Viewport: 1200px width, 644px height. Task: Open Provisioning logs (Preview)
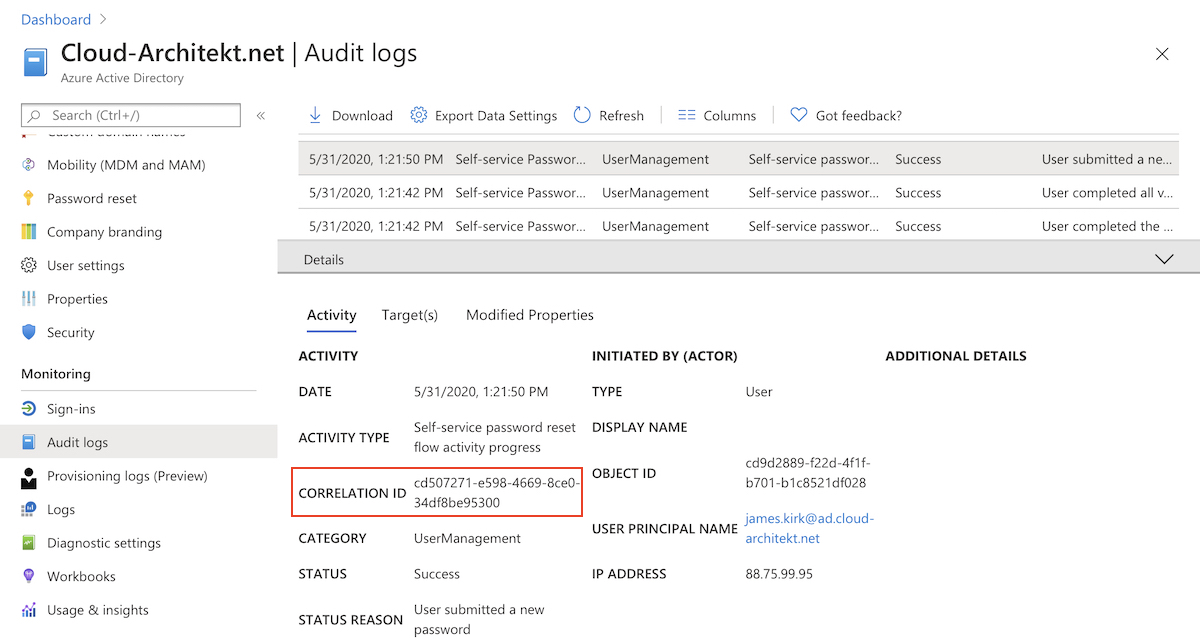pyautogui.click(x=127, y=476)
